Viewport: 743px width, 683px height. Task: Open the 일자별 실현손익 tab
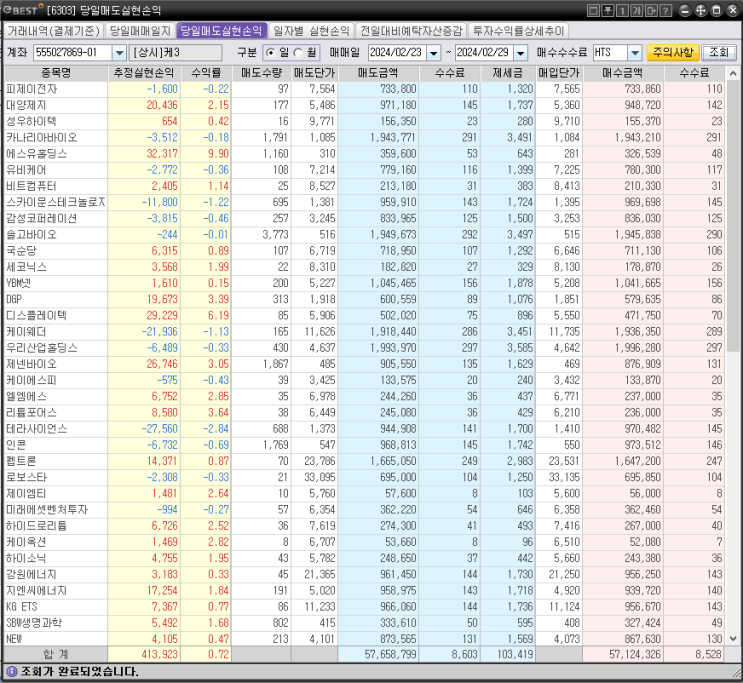311,31
